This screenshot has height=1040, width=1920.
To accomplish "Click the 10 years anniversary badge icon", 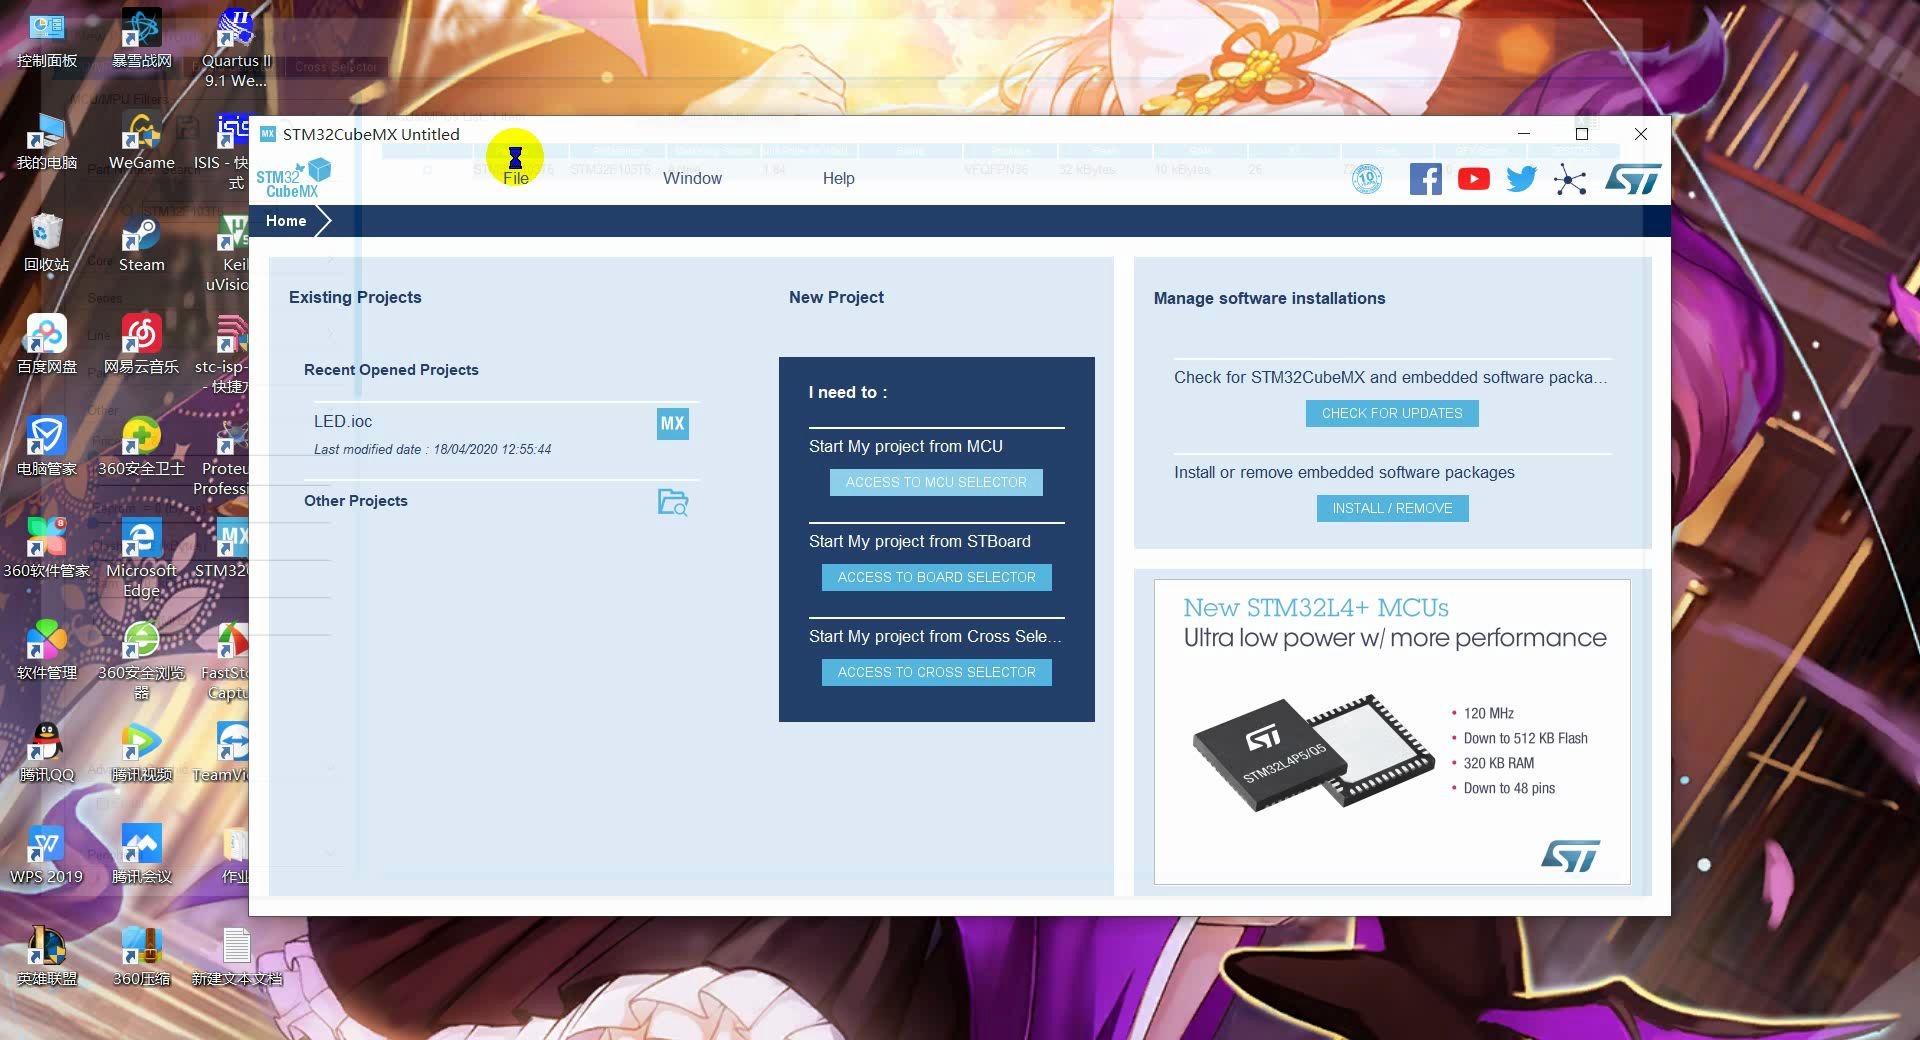I will point(1366,179).
